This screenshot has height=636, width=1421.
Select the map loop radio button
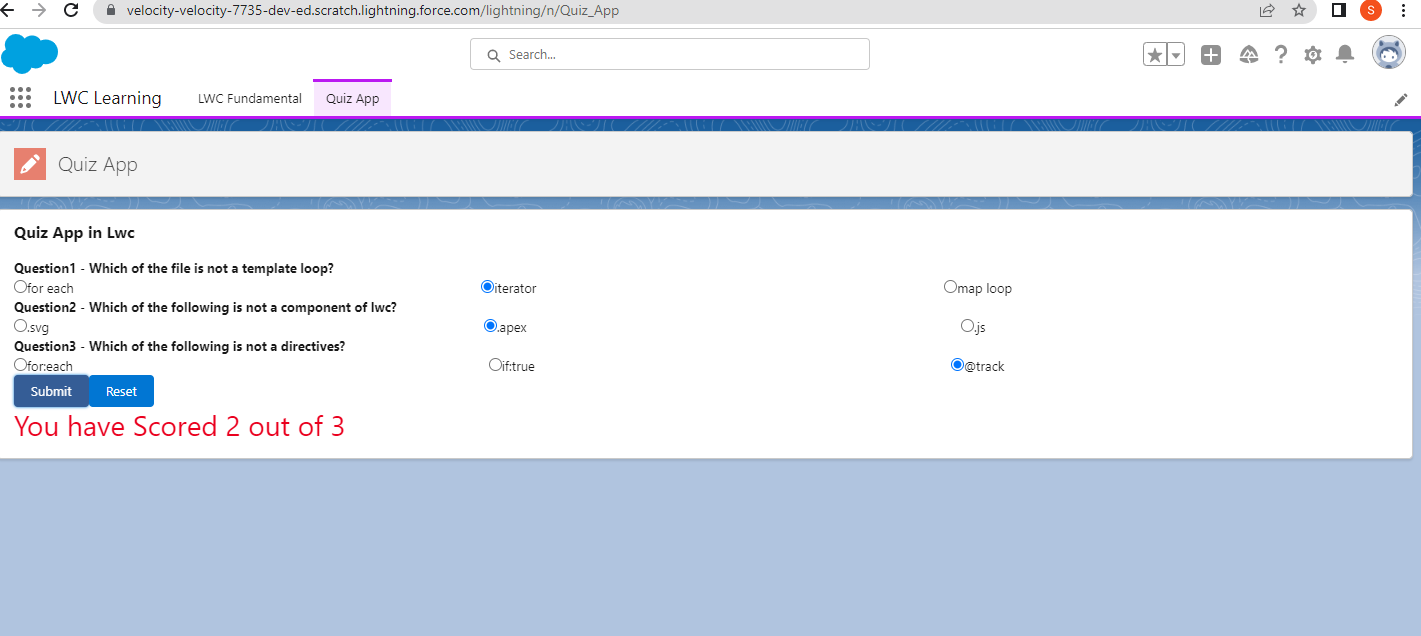[x=950, y=286]
